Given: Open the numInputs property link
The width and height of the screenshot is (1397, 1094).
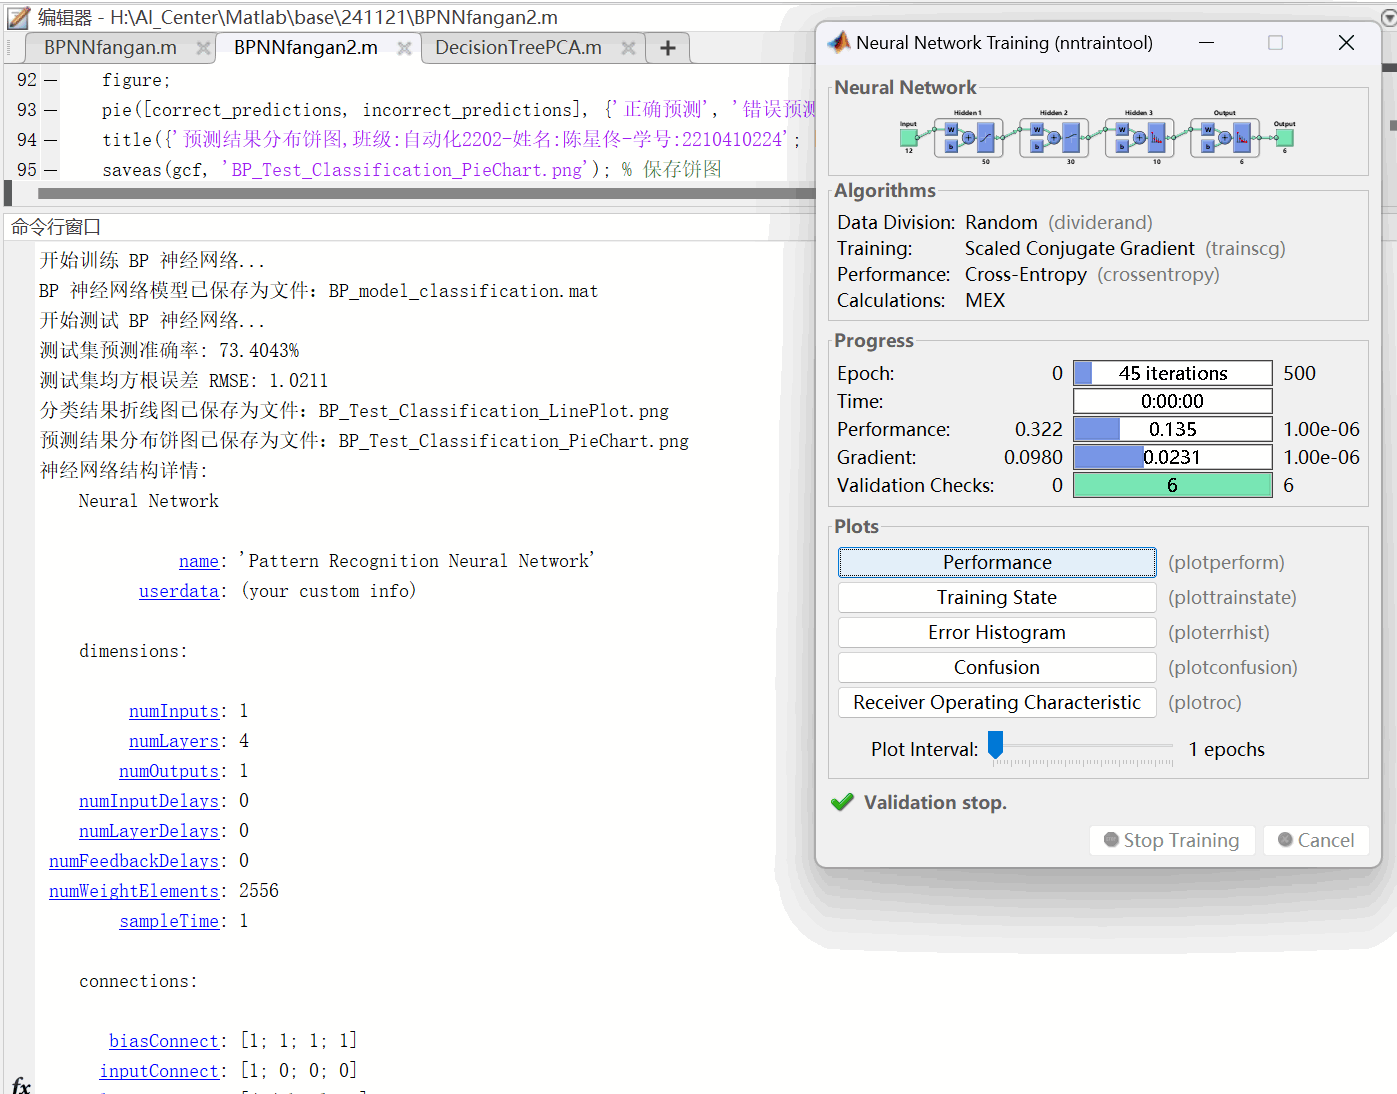Looking at the screenshot, I should pyautogui.click(x=174, y=711).
